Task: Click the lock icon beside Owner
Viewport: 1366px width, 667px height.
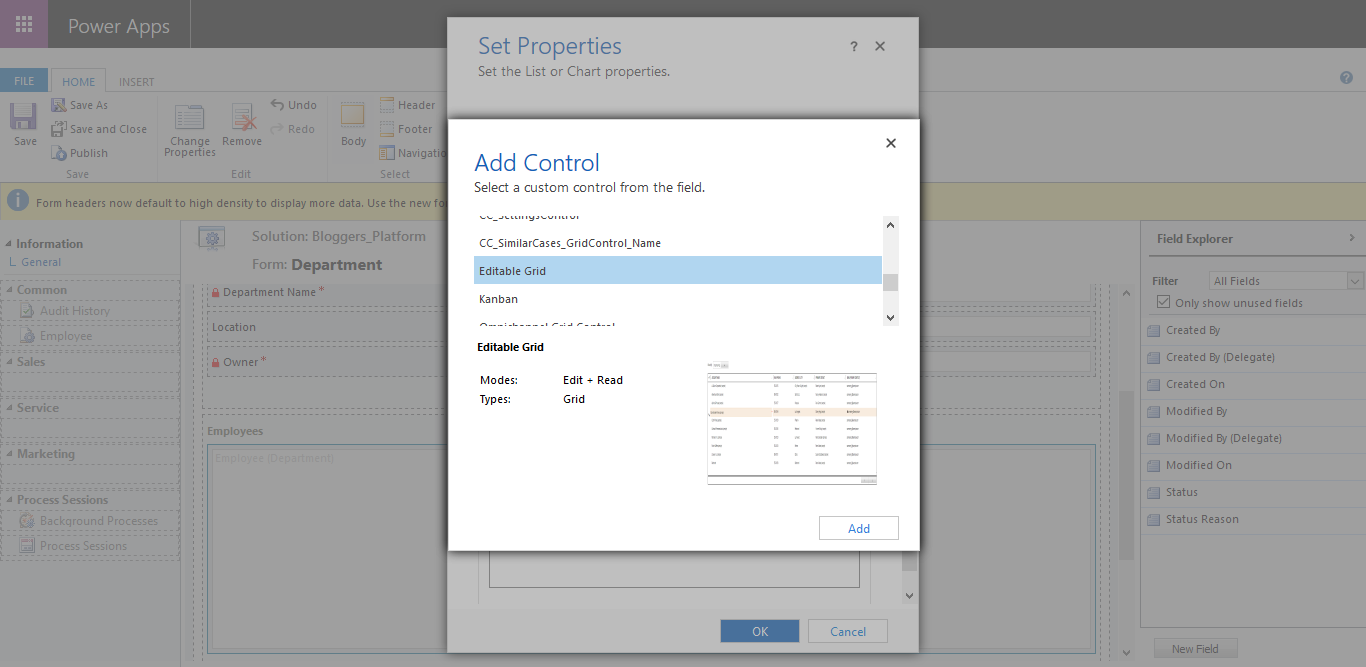Action: pos(215,362)
